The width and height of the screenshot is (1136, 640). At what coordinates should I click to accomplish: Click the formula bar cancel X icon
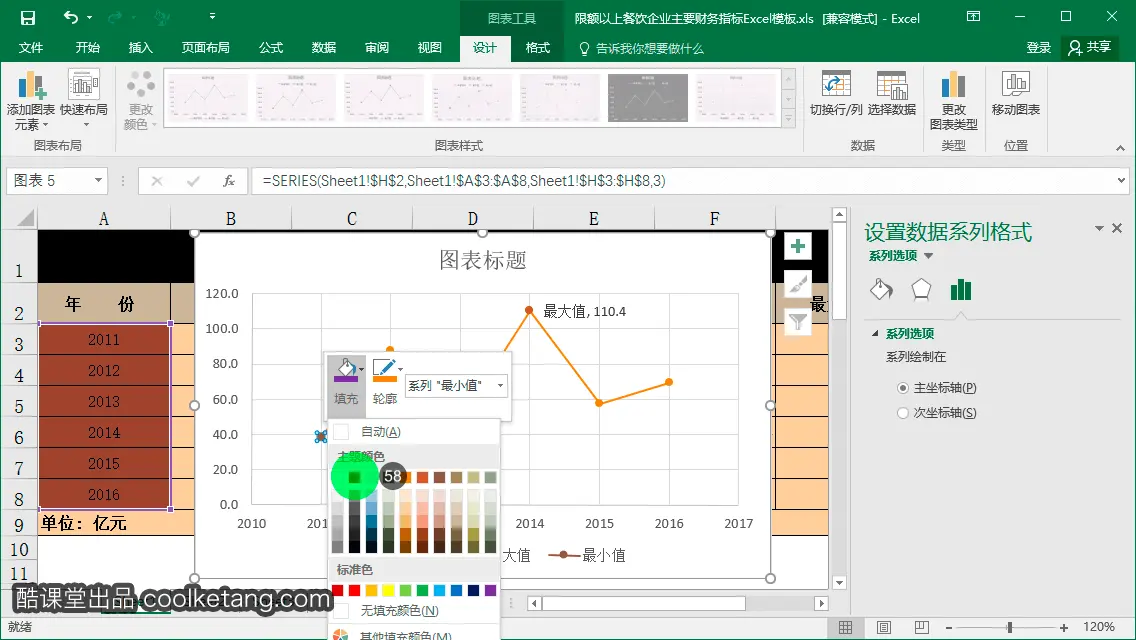(156, 180)
